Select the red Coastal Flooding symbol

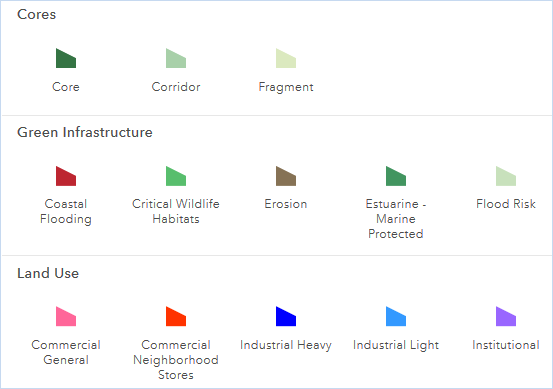click(x=66, y=176)
